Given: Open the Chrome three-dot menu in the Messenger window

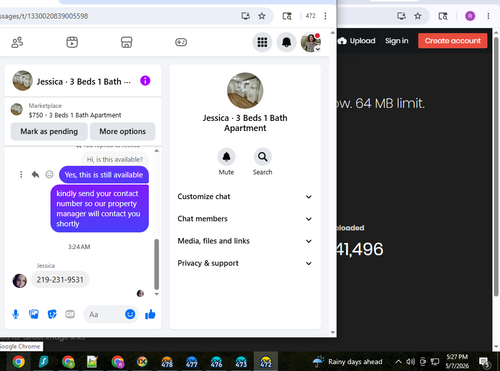Looking at the screenshot, I should click(x=325, y=16).
